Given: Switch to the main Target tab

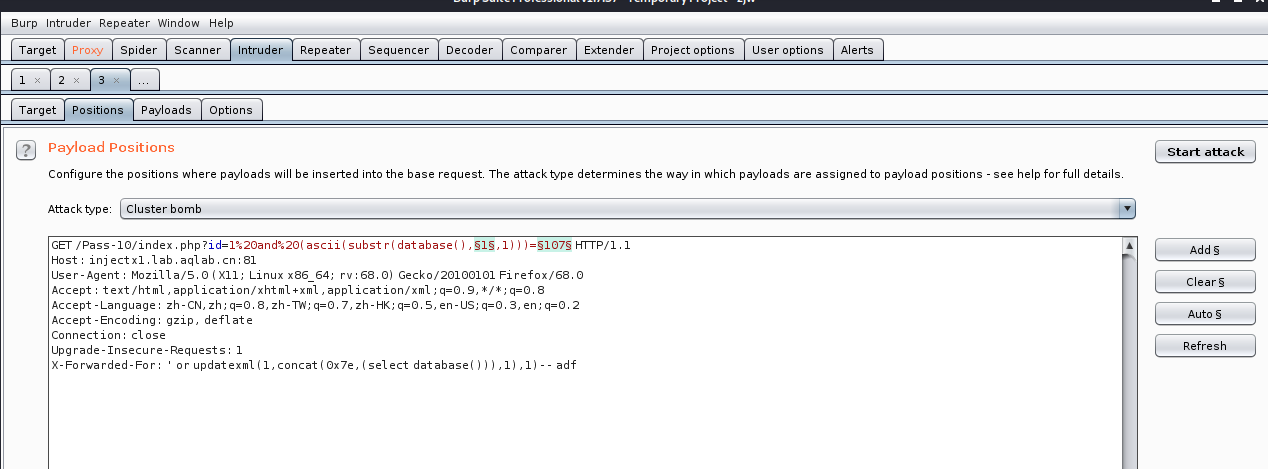Looking at the screenshot, I should tap(38, 50).
